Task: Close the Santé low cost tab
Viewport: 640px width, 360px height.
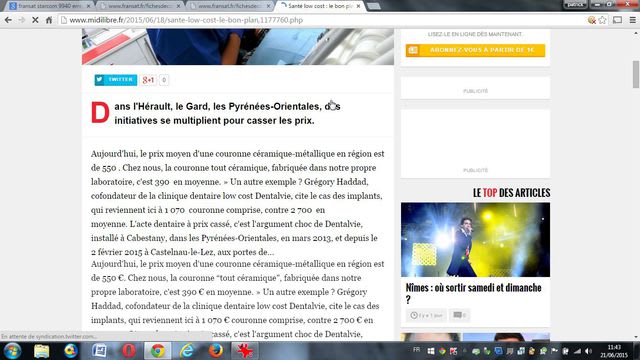Action: 358,6
